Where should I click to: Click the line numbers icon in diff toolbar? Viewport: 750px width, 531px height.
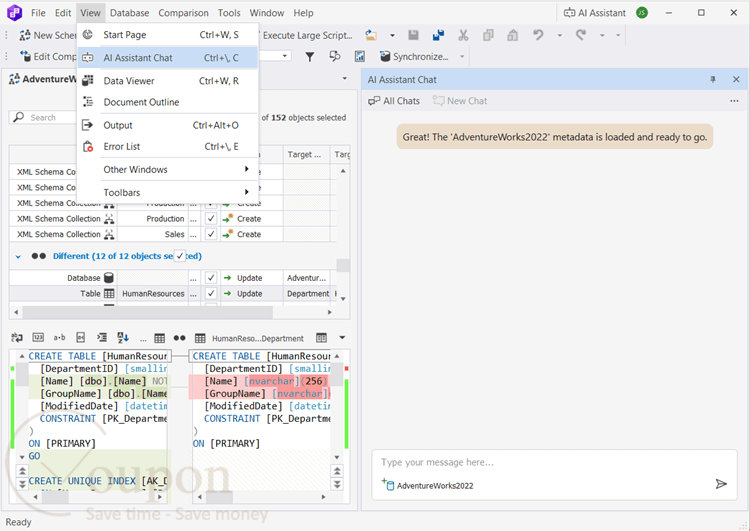38,338
